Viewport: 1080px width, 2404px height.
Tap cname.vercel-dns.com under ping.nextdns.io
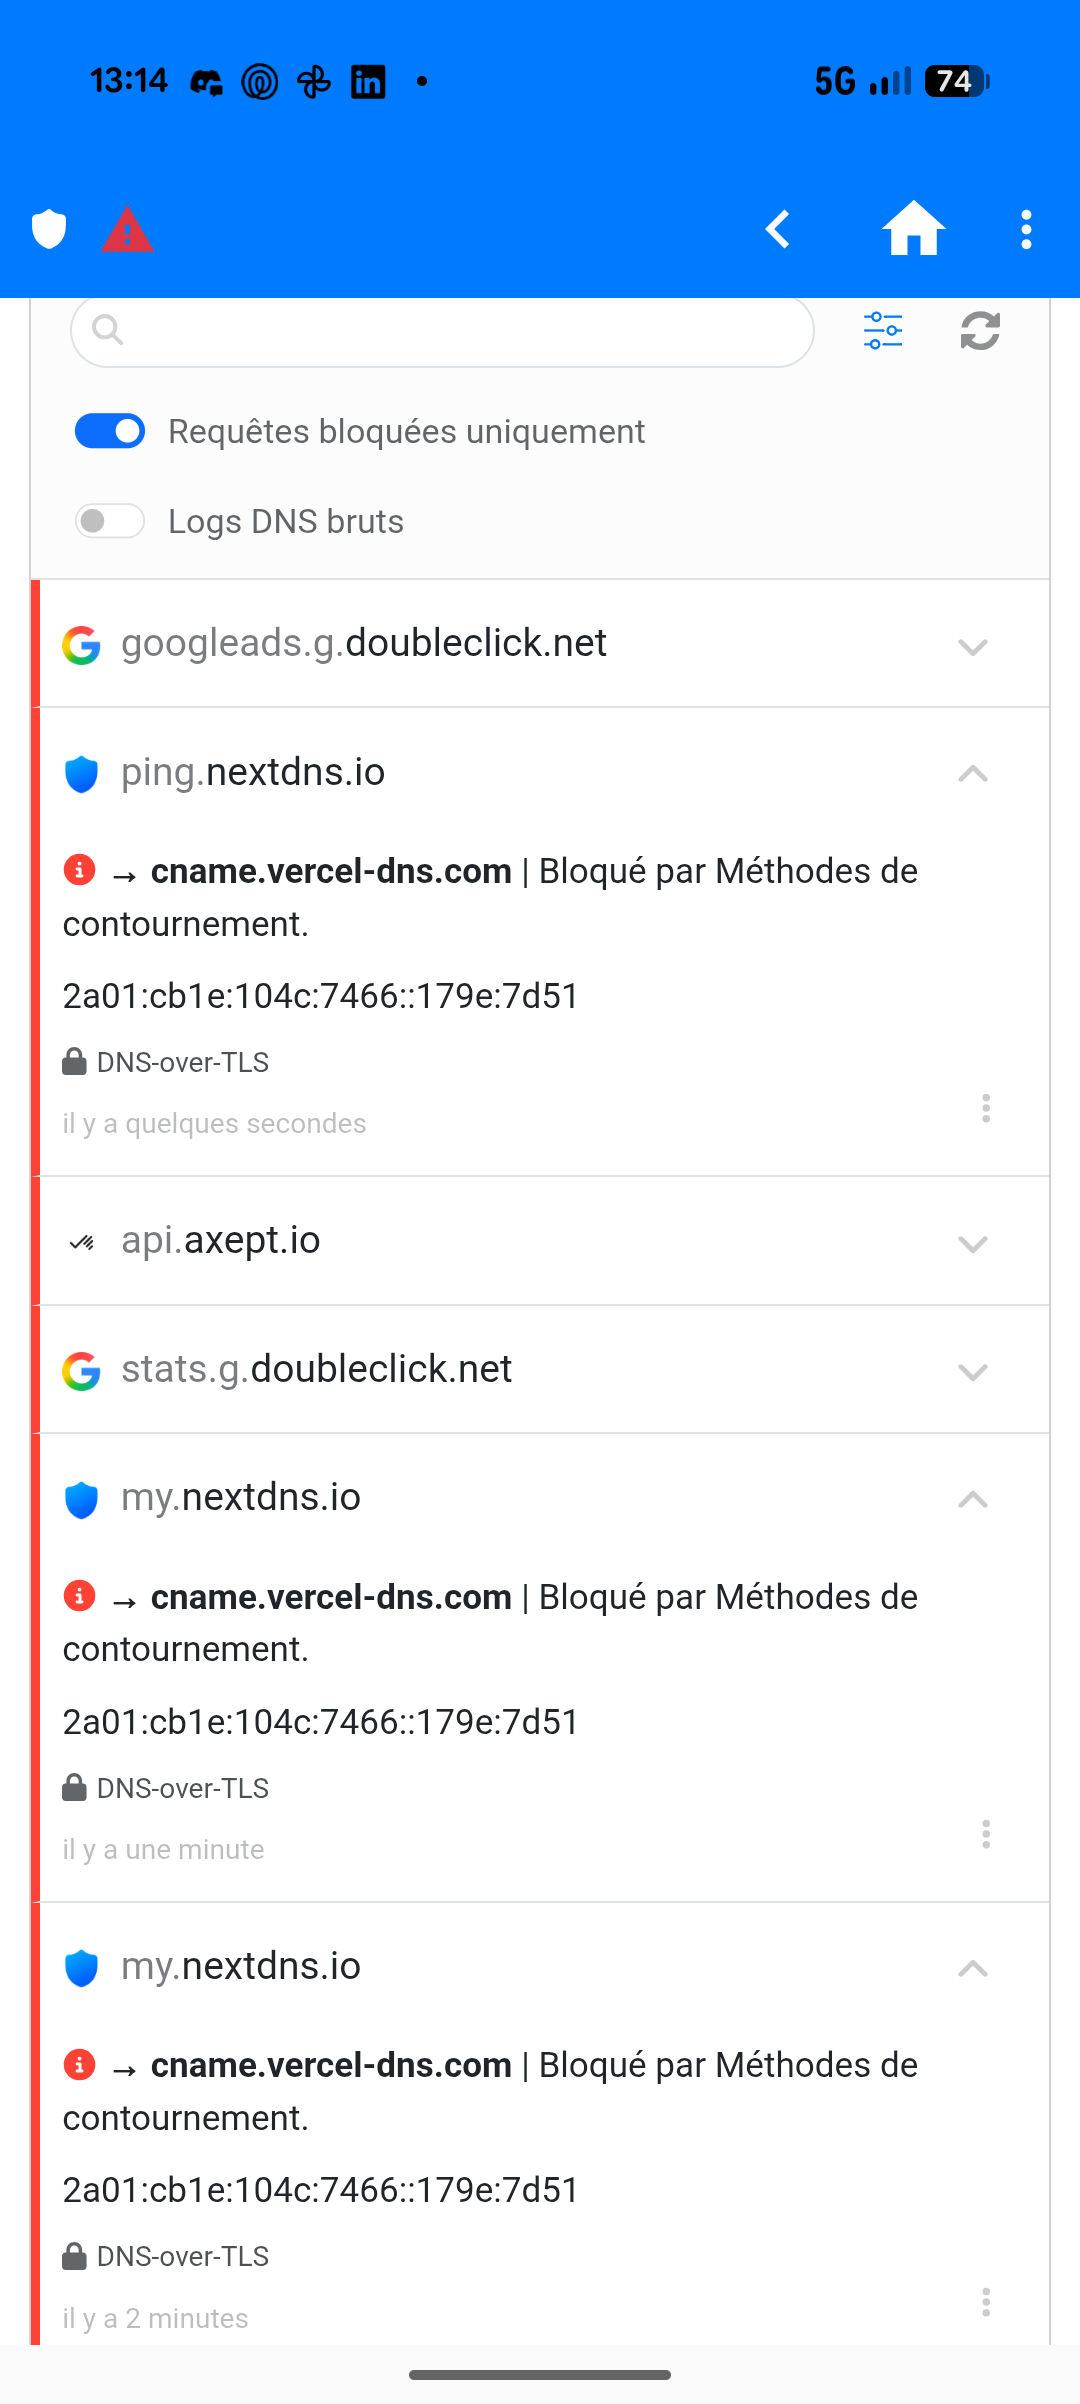(331, 871)
